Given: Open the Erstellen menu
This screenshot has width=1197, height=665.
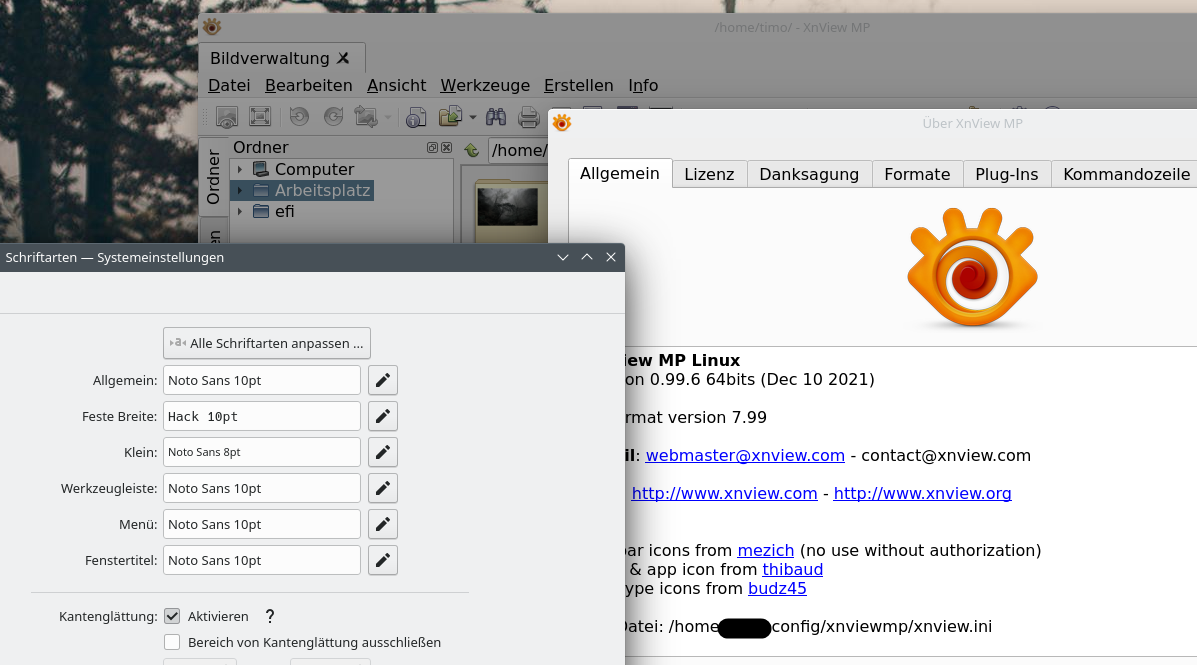Looking at the screenshot, I should coord(579,86).
